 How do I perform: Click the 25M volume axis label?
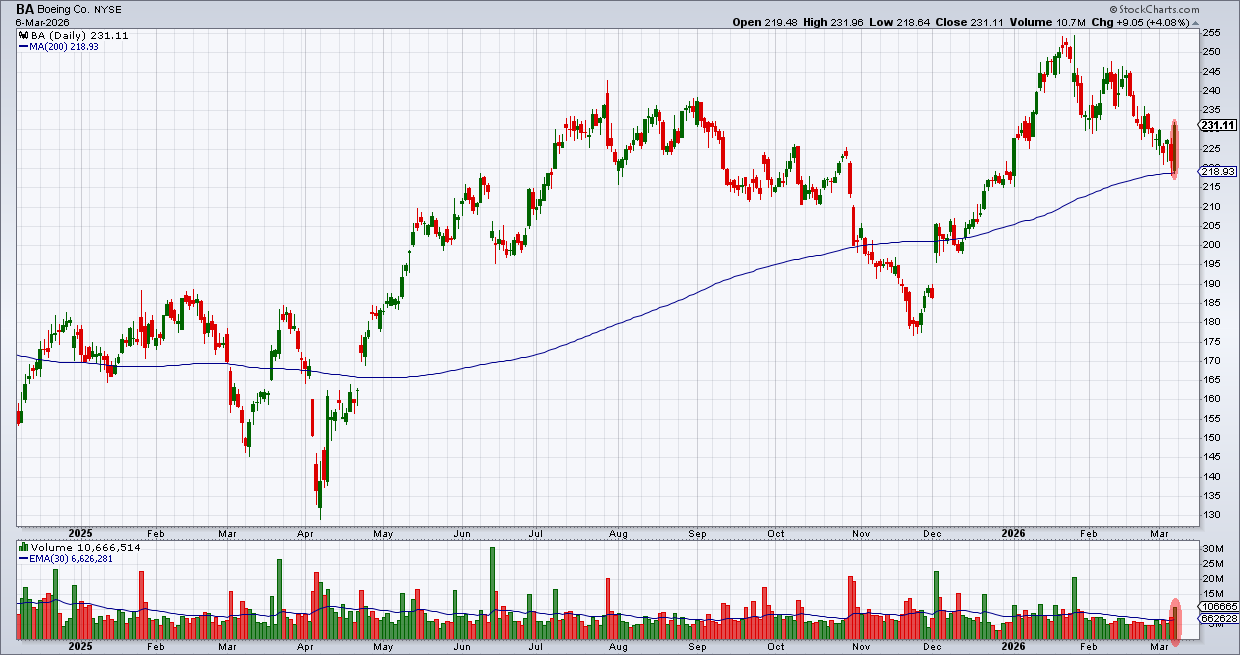point(1214,564)
